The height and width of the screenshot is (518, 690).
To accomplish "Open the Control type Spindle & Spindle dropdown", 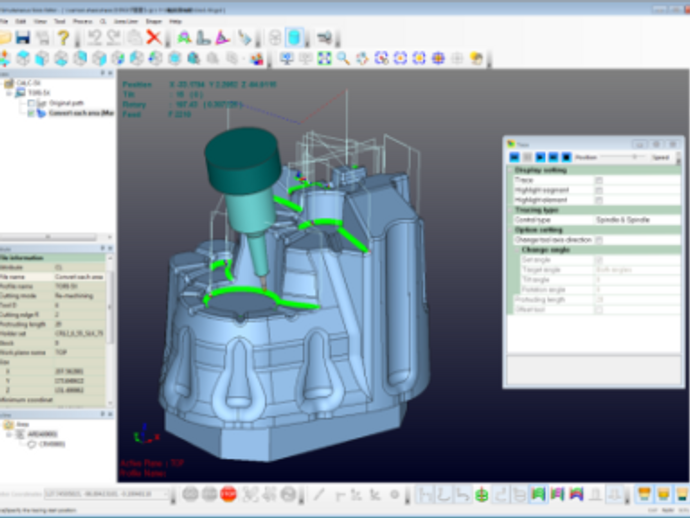I will coord(637,220).
